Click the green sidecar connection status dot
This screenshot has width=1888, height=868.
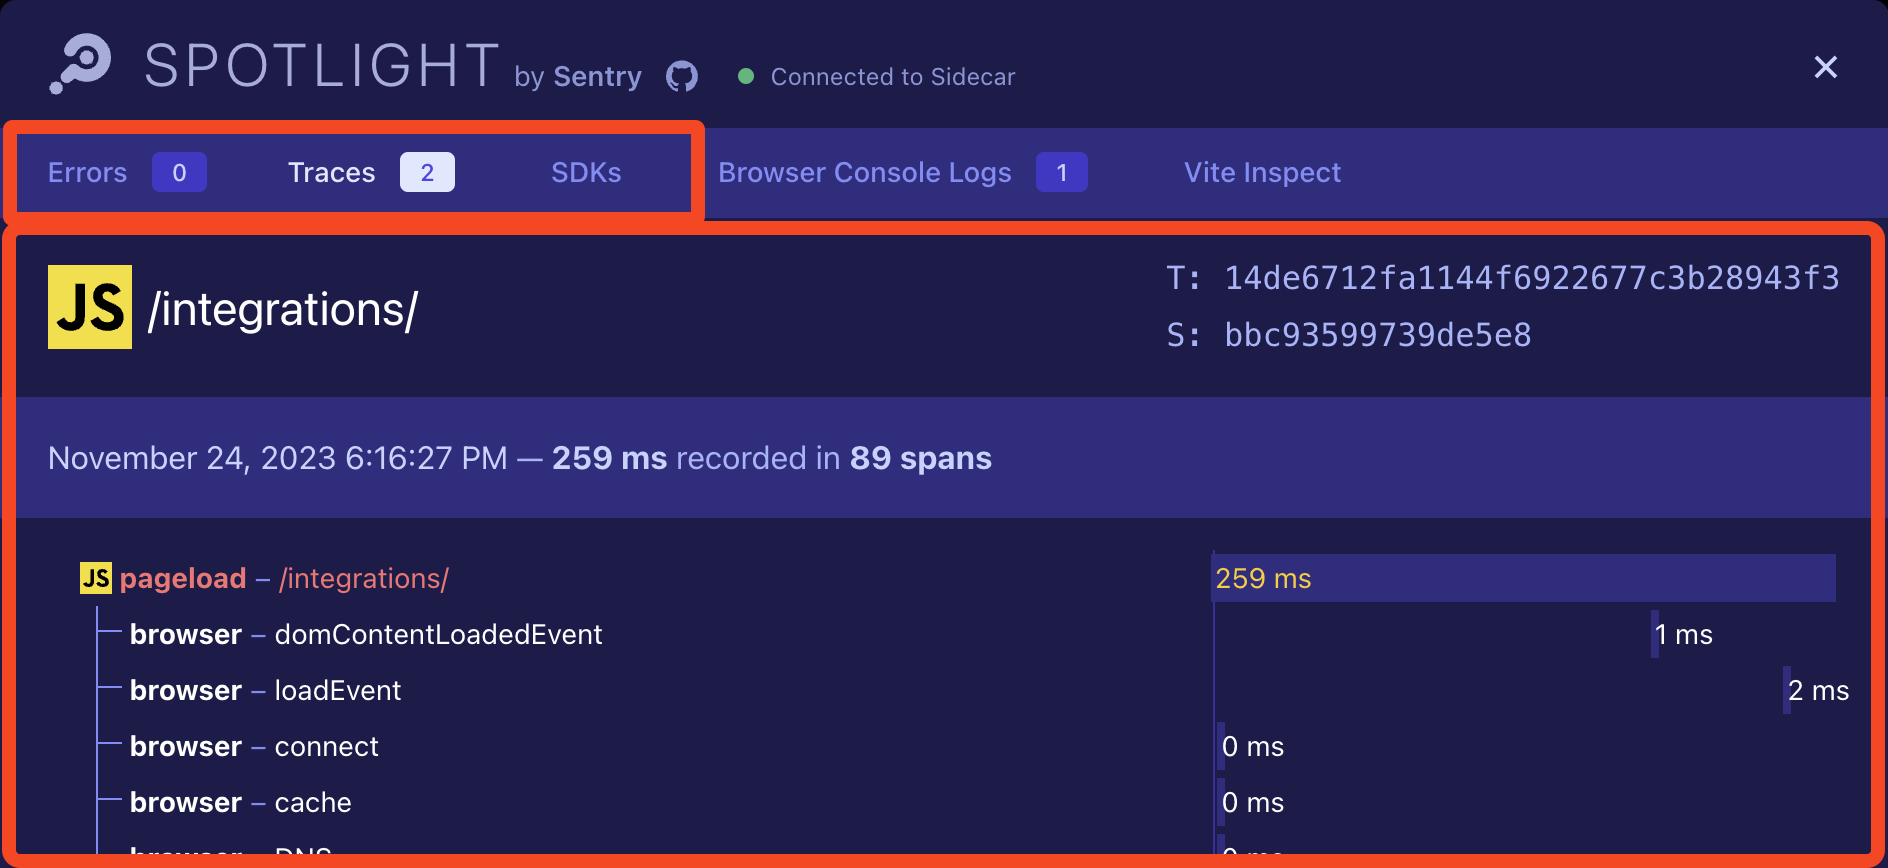point(745,76)
